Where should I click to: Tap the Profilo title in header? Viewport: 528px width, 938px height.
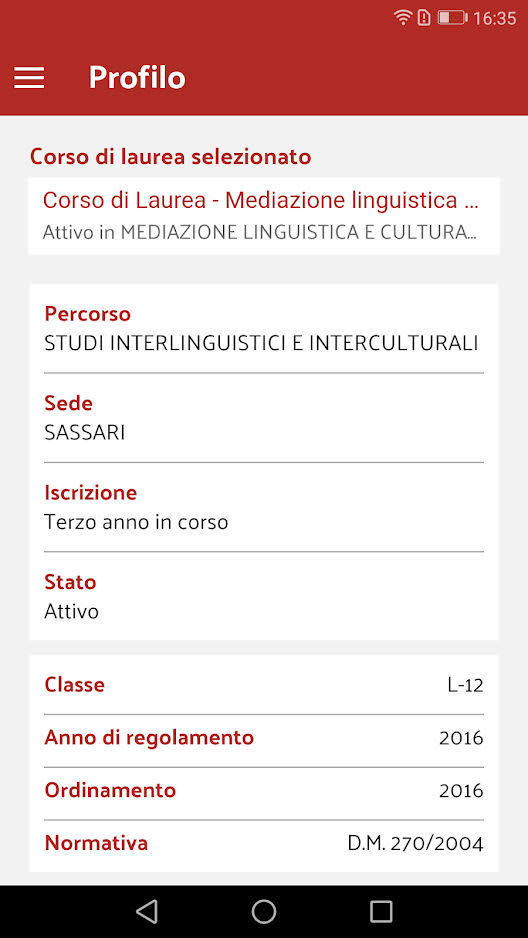pyautogui.click(x=137, y=77)
